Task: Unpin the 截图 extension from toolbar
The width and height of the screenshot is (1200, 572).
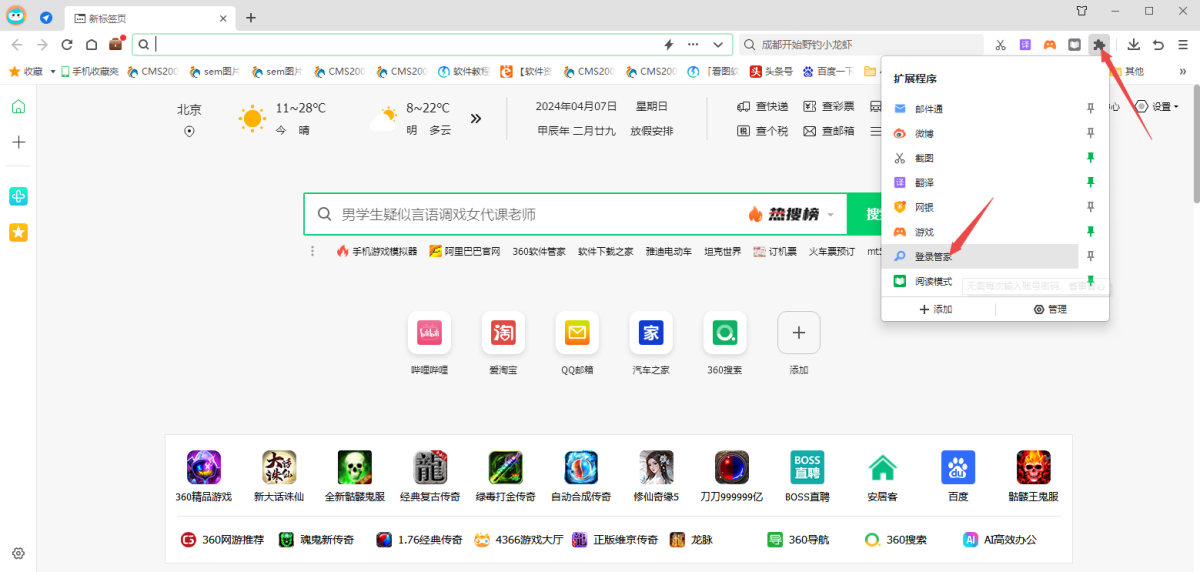Action: point(1091,158)
